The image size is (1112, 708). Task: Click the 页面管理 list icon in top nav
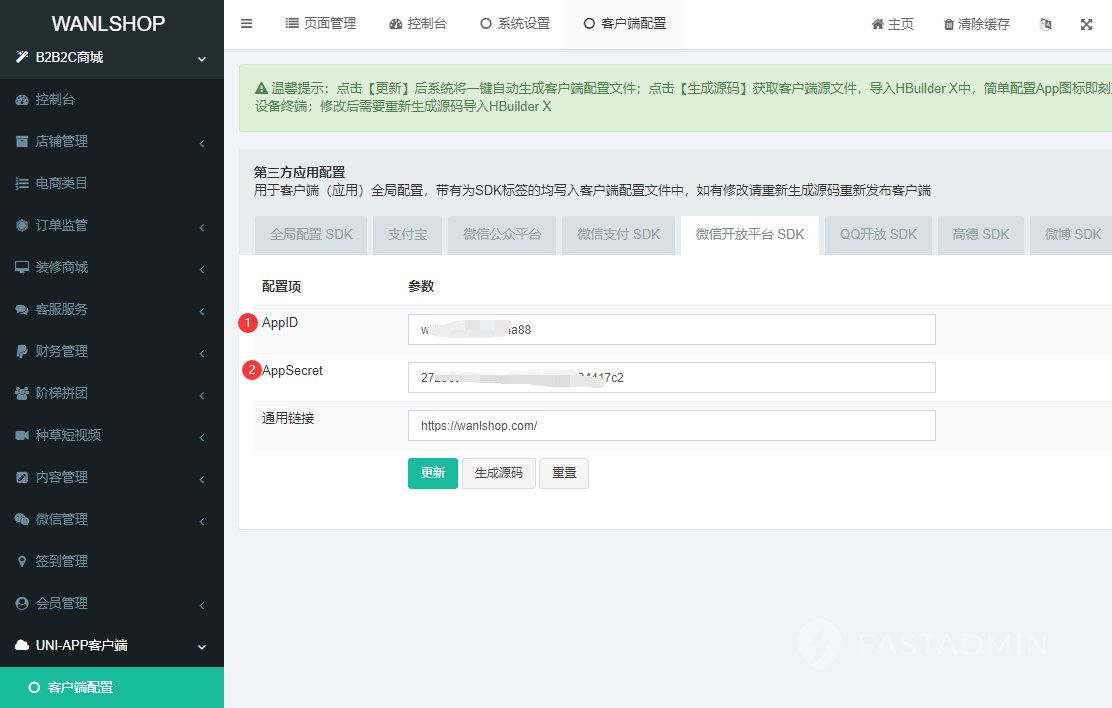point(291,23)
